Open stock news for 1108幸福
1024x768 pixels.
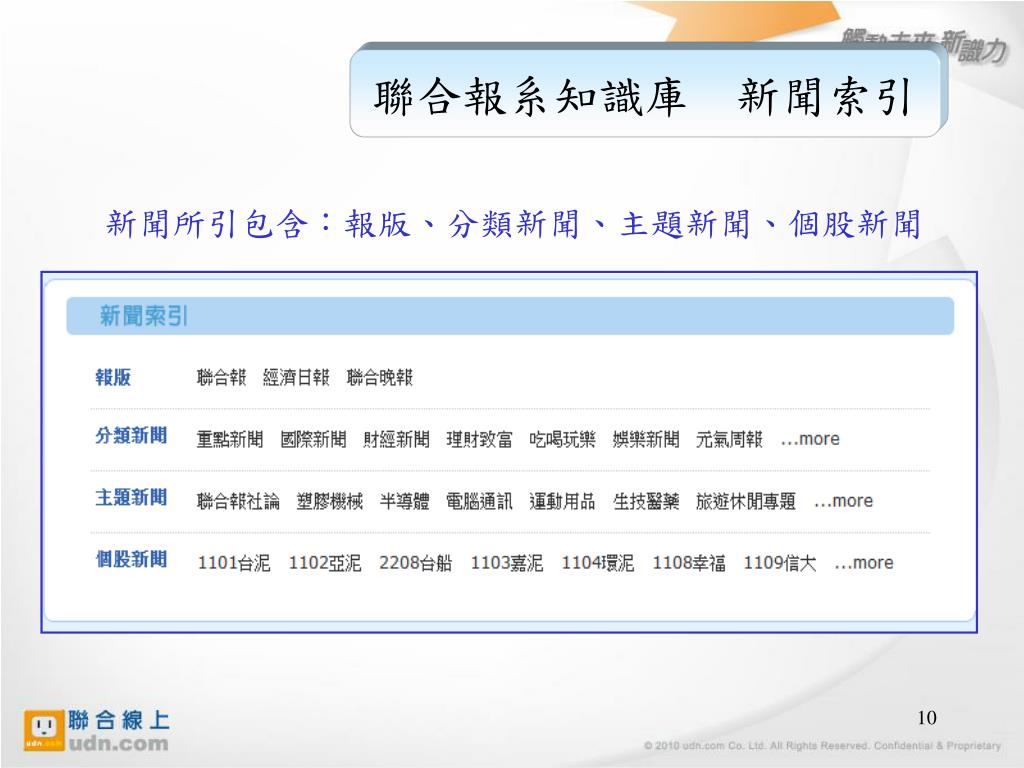(689, 563)
